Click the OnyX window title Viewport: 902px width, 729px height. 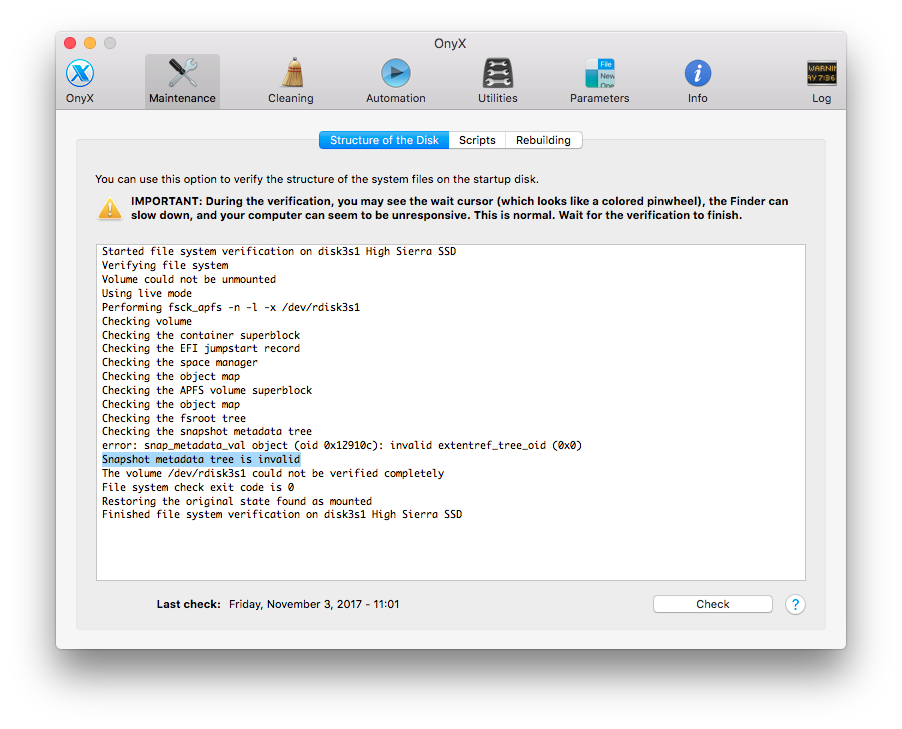pos(450,44)
